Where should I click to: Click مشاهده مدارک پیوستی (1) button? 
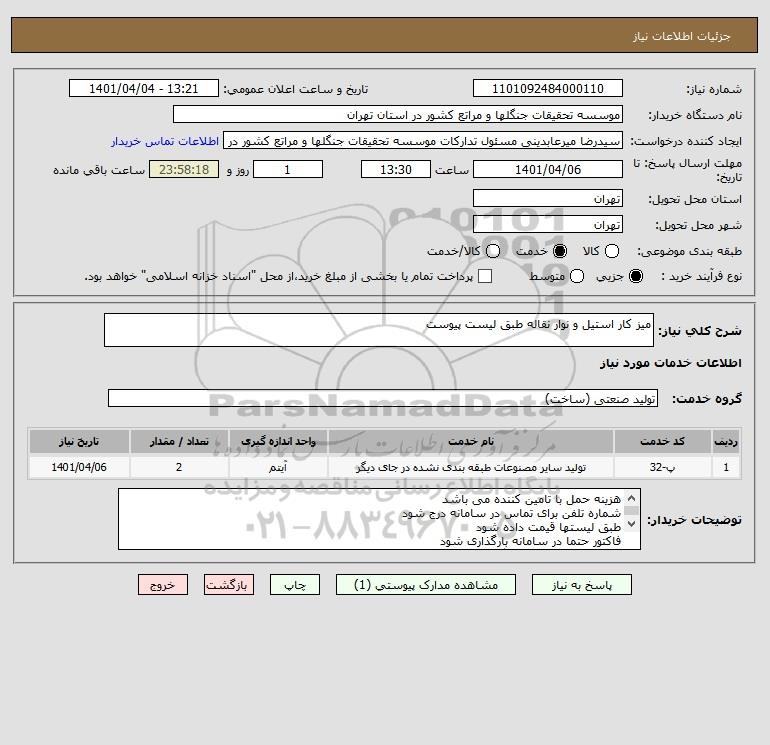coord(426,585)
